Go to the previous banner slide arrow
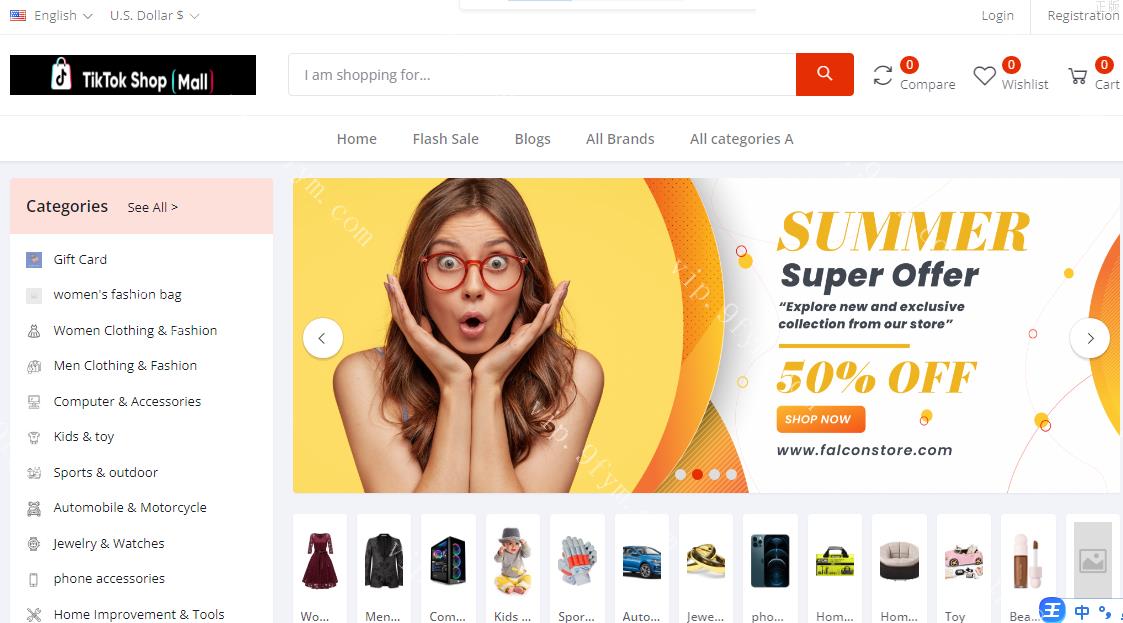 tap(322, 338)
